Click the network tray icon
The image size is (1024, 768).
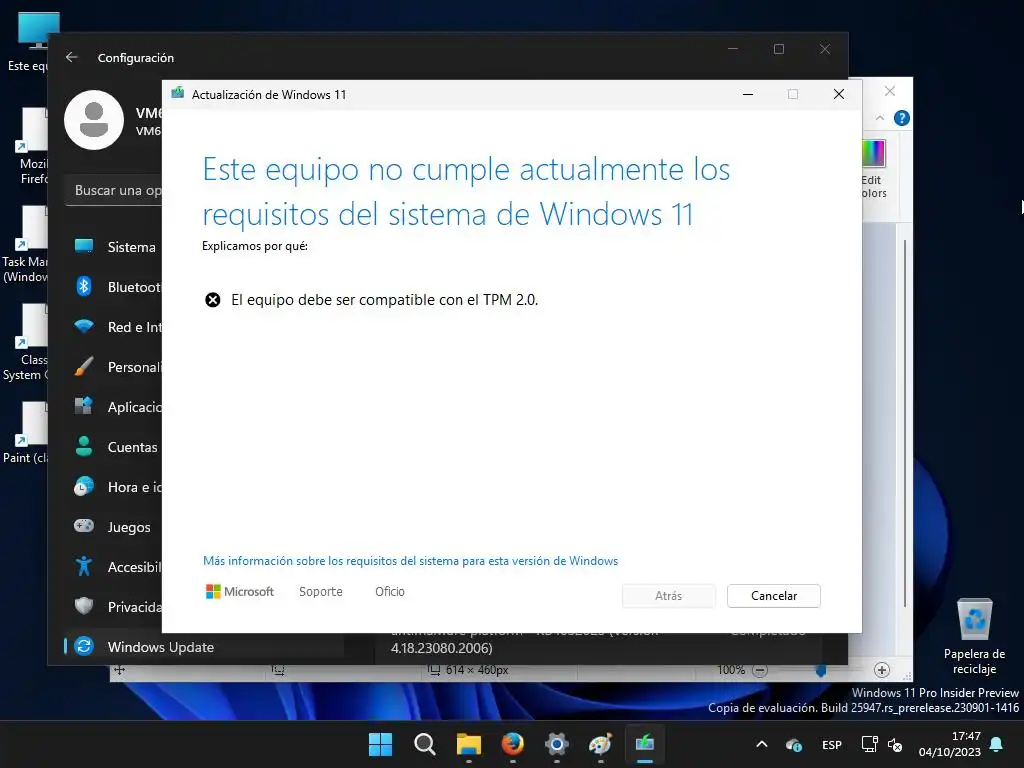869,744
